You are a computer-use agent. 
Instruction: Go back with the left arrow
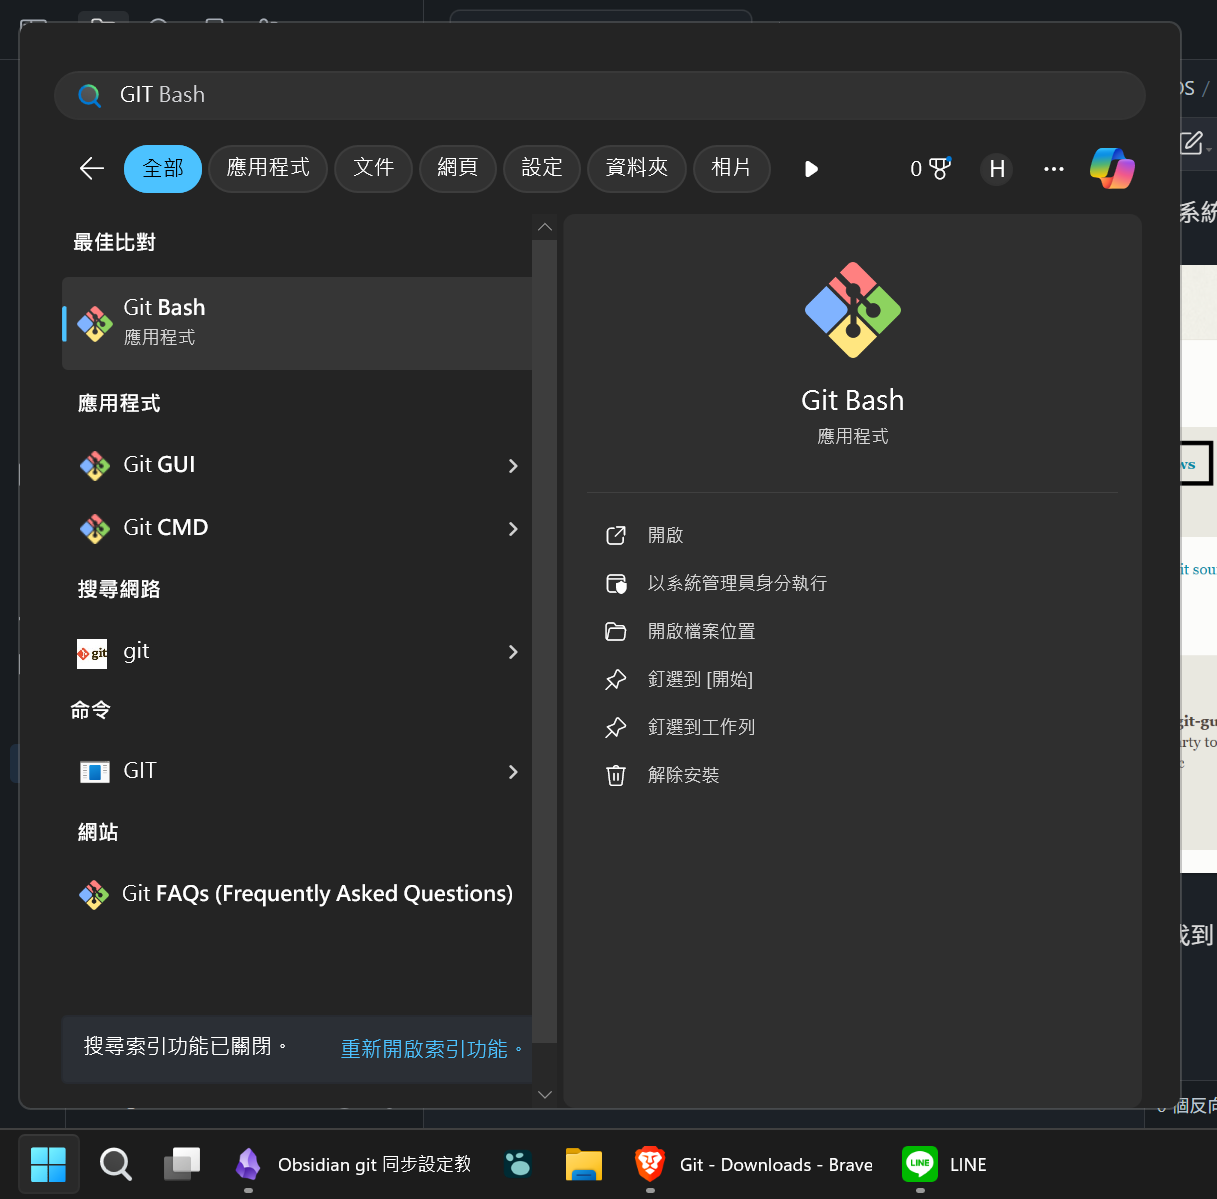[92, 168]
